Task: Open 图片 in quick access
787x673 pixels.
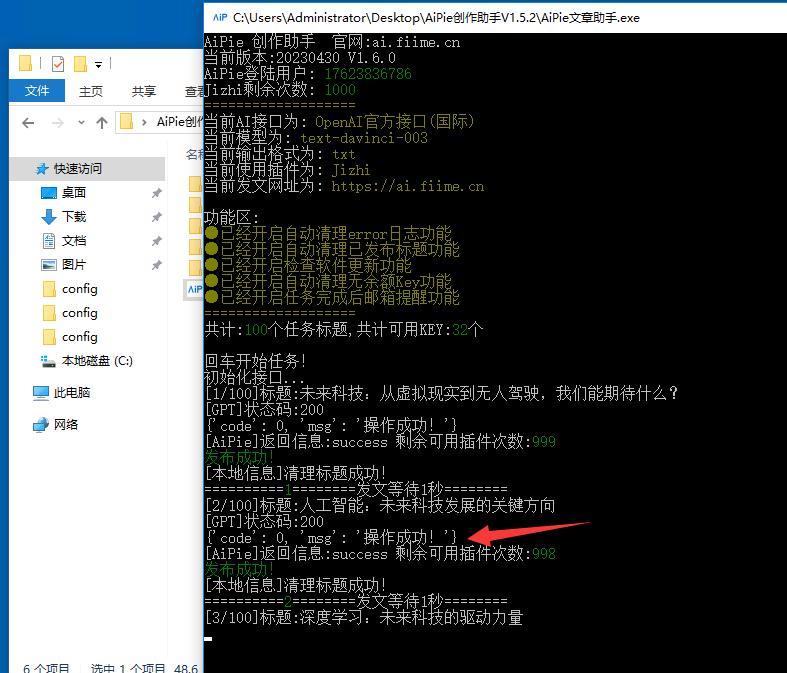Action: click(74, 264)
